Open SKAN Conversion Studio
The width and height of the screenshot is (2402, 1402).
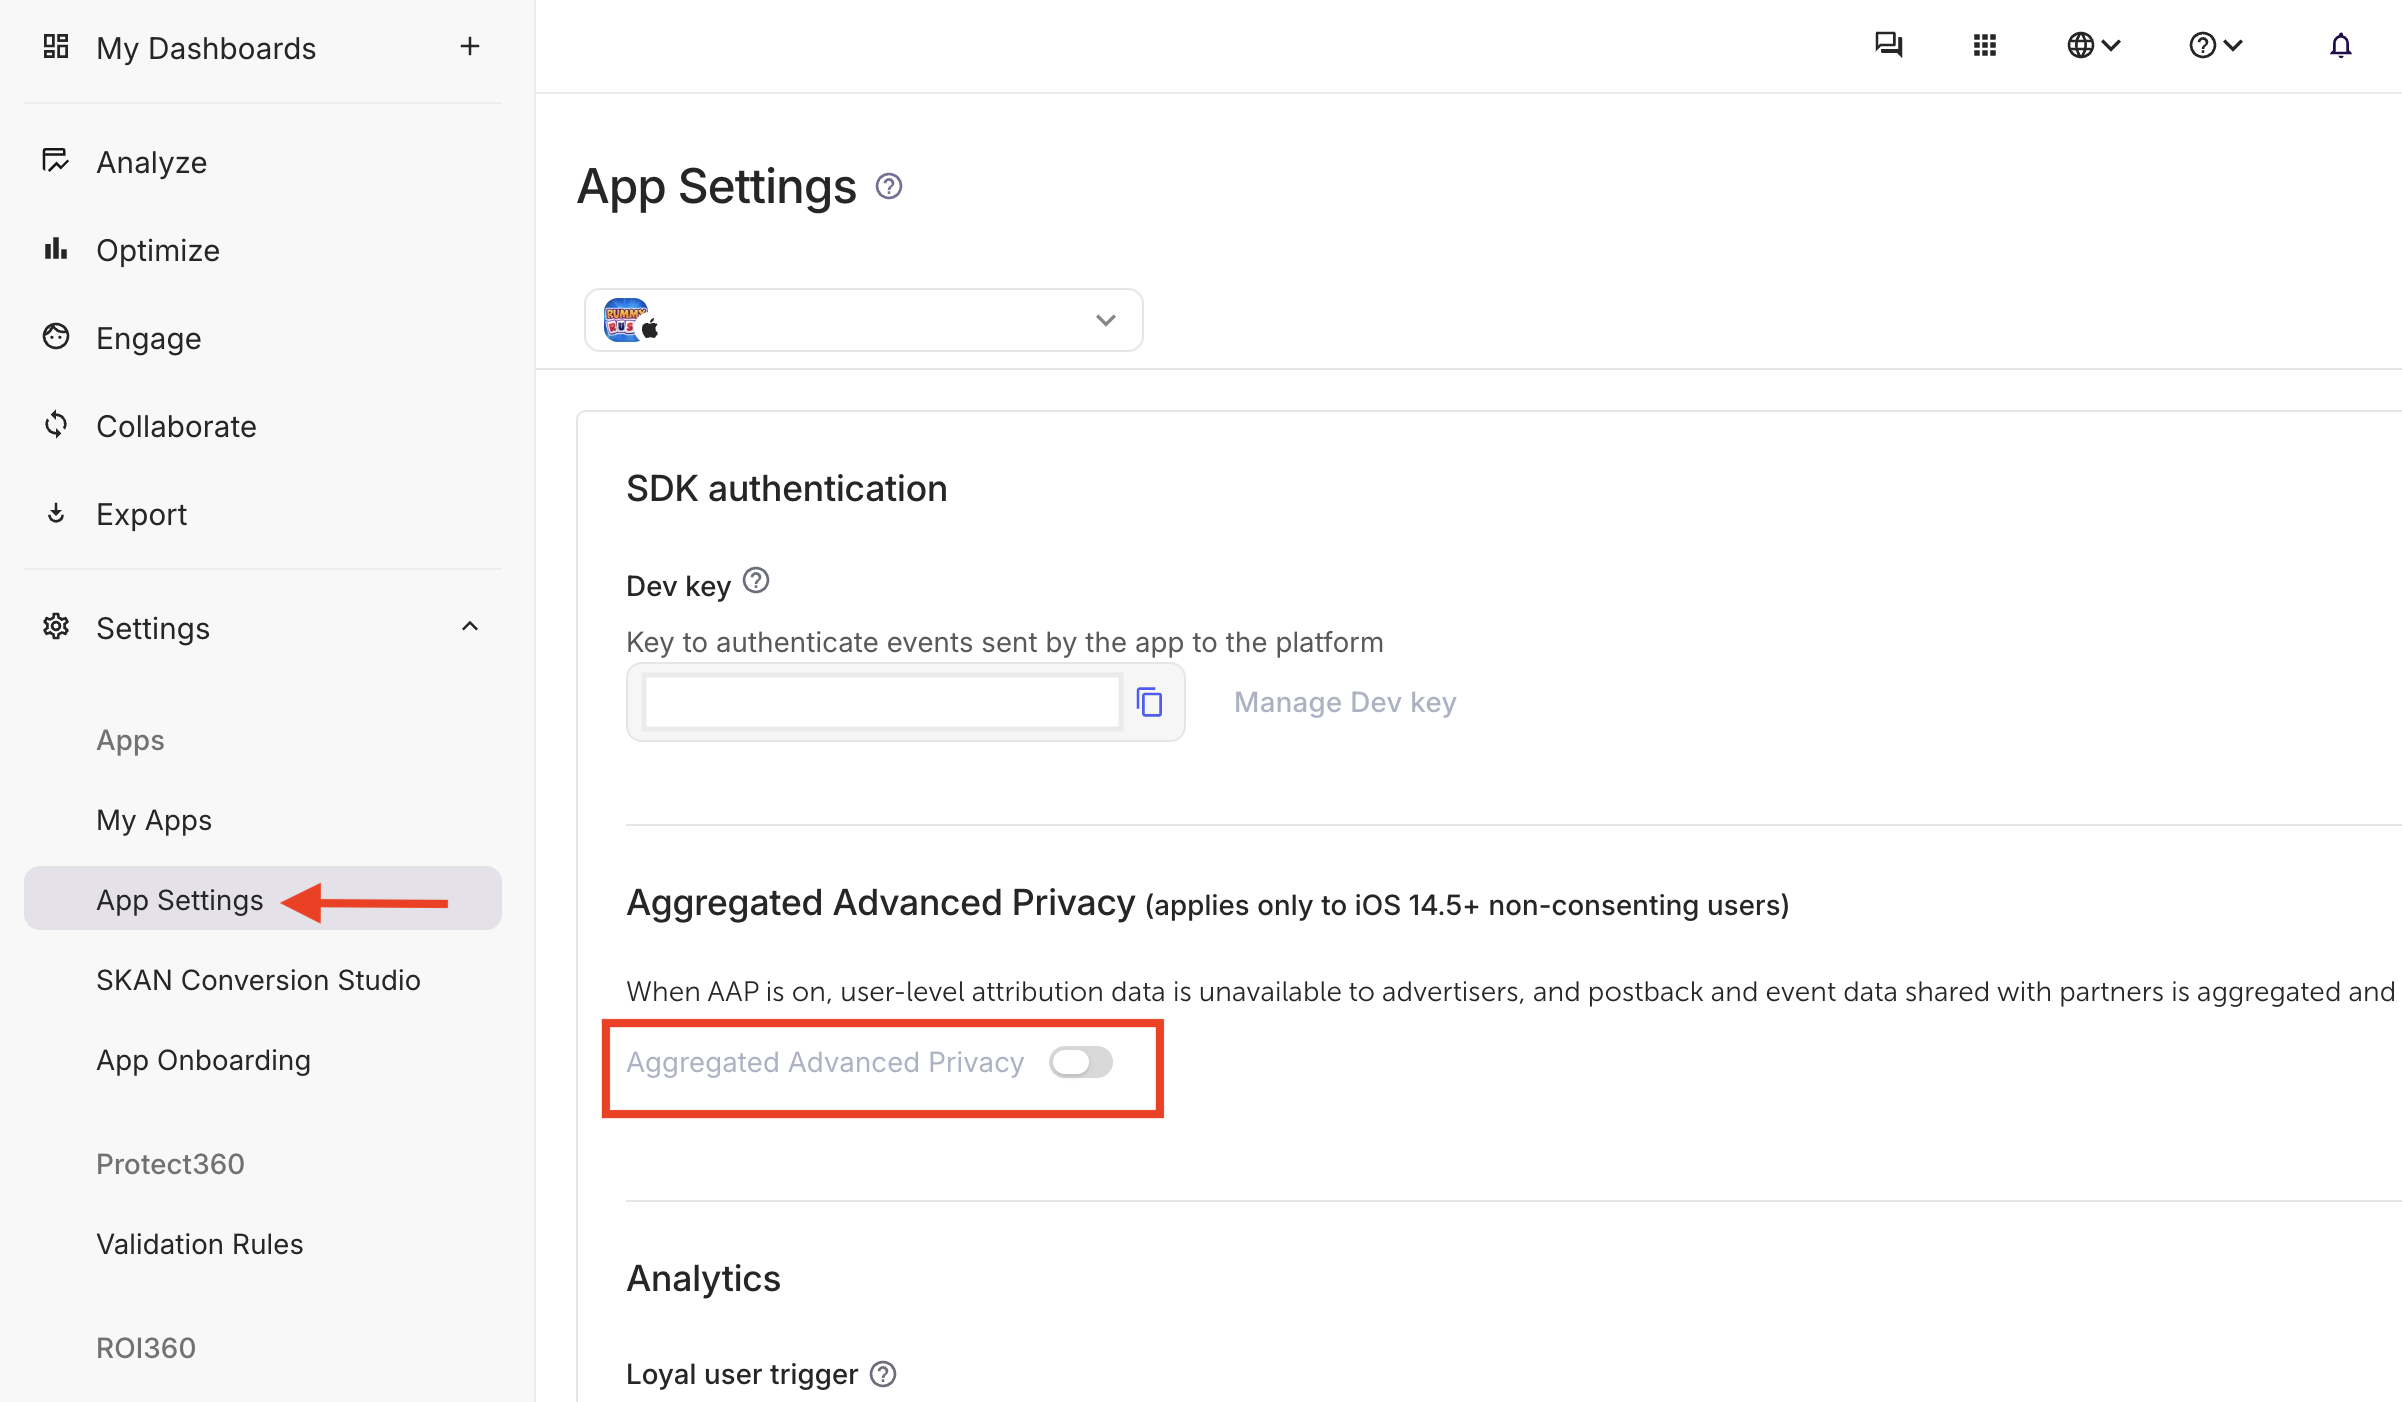pyautogui.click(x=258, y=980)
